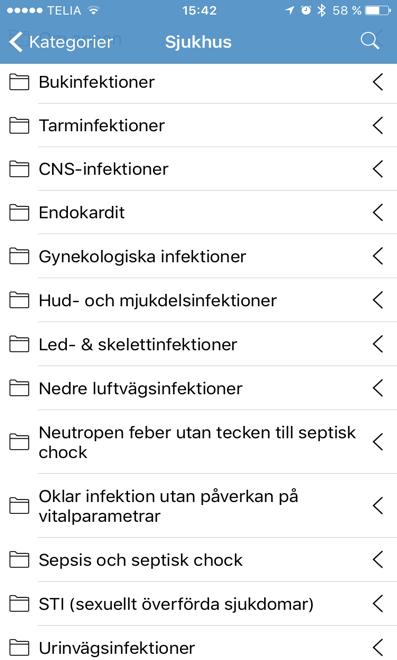This screenshot has width=397, height=660.
Task: Tap folder icon next to CNS-infektioner
Action: (19, 169)
